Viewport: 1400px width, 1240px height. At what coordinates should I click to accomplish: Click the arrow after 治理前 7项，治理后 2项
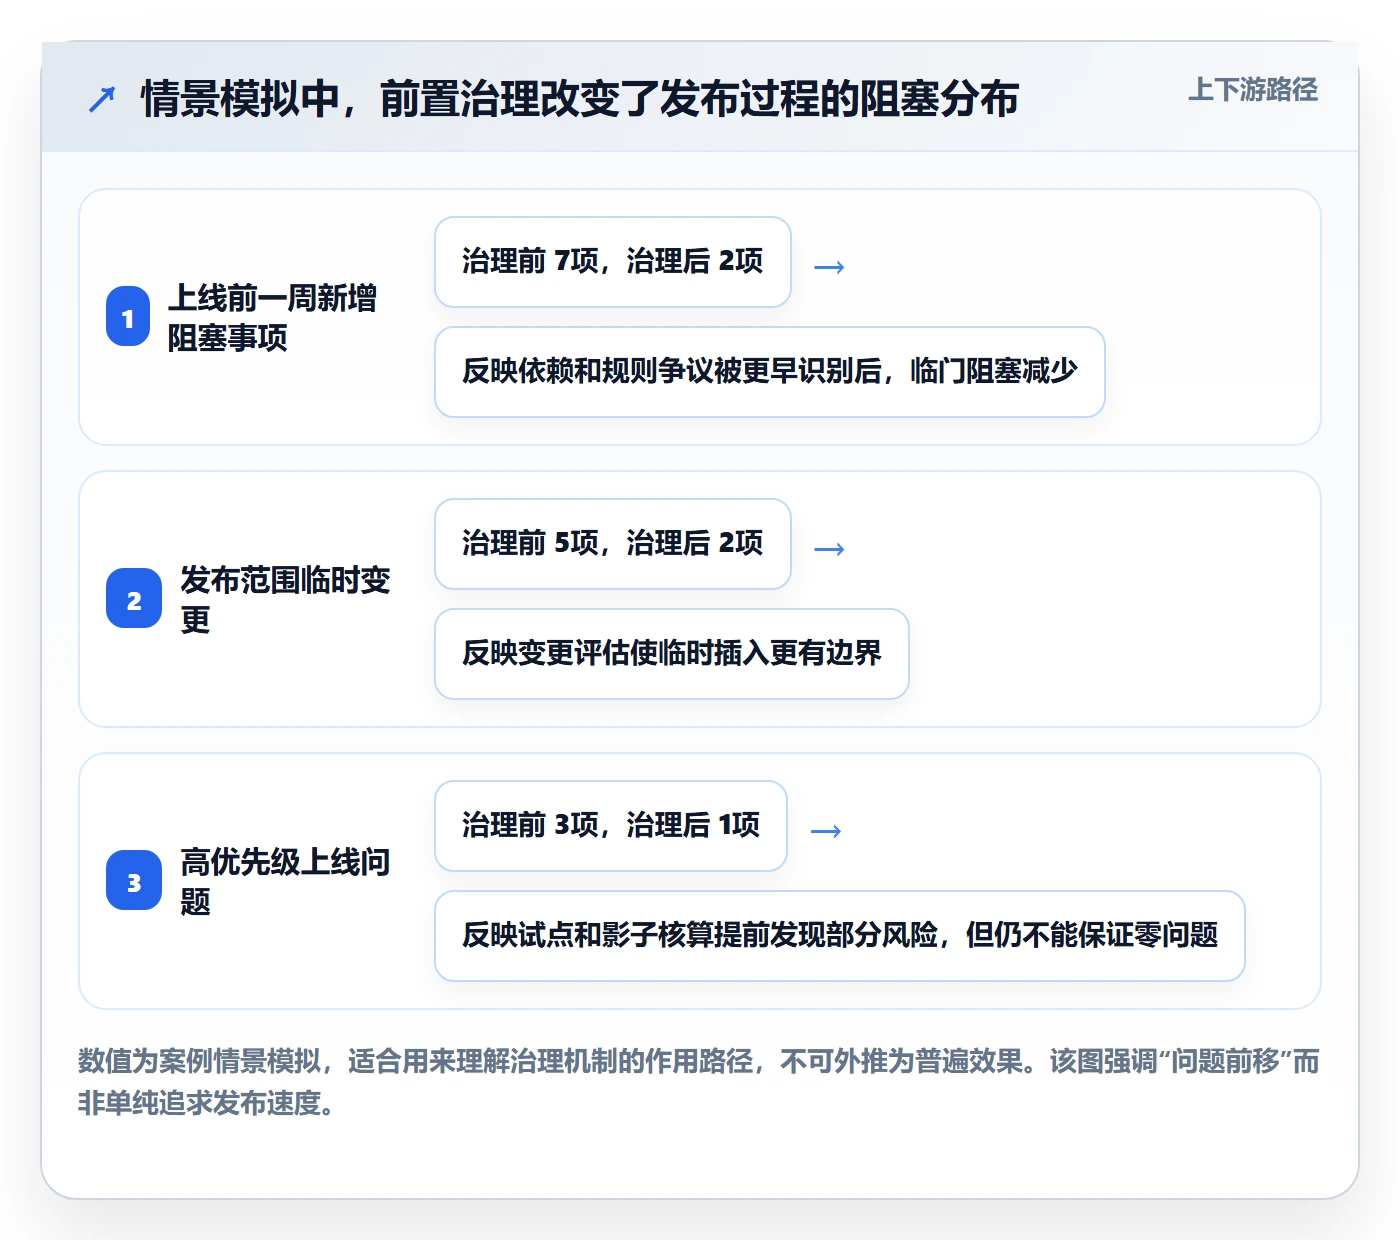[829, 267]
